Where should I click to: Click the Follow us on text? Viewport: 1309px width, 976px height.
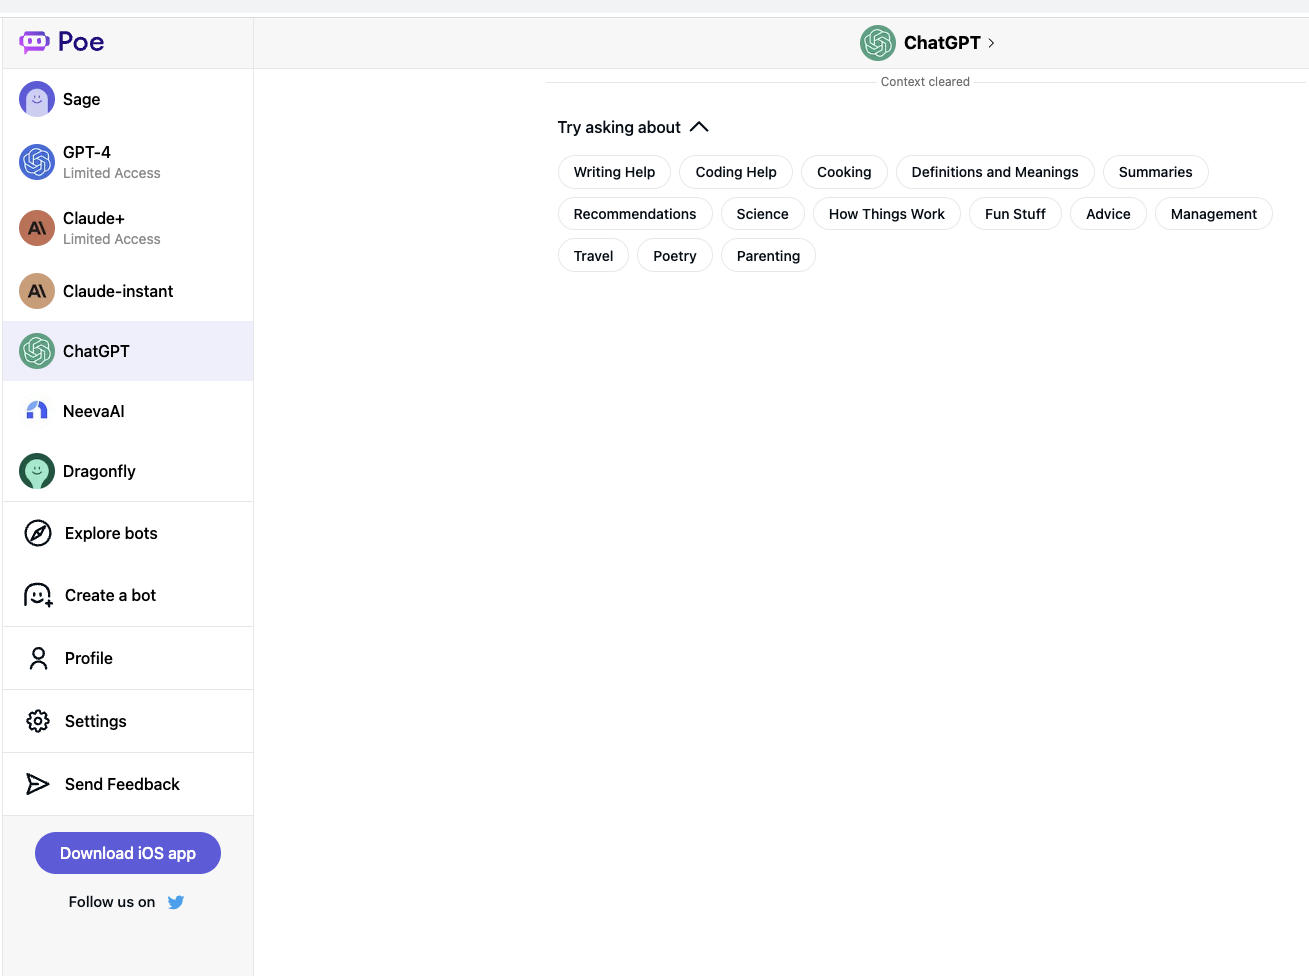pos(112,902)
